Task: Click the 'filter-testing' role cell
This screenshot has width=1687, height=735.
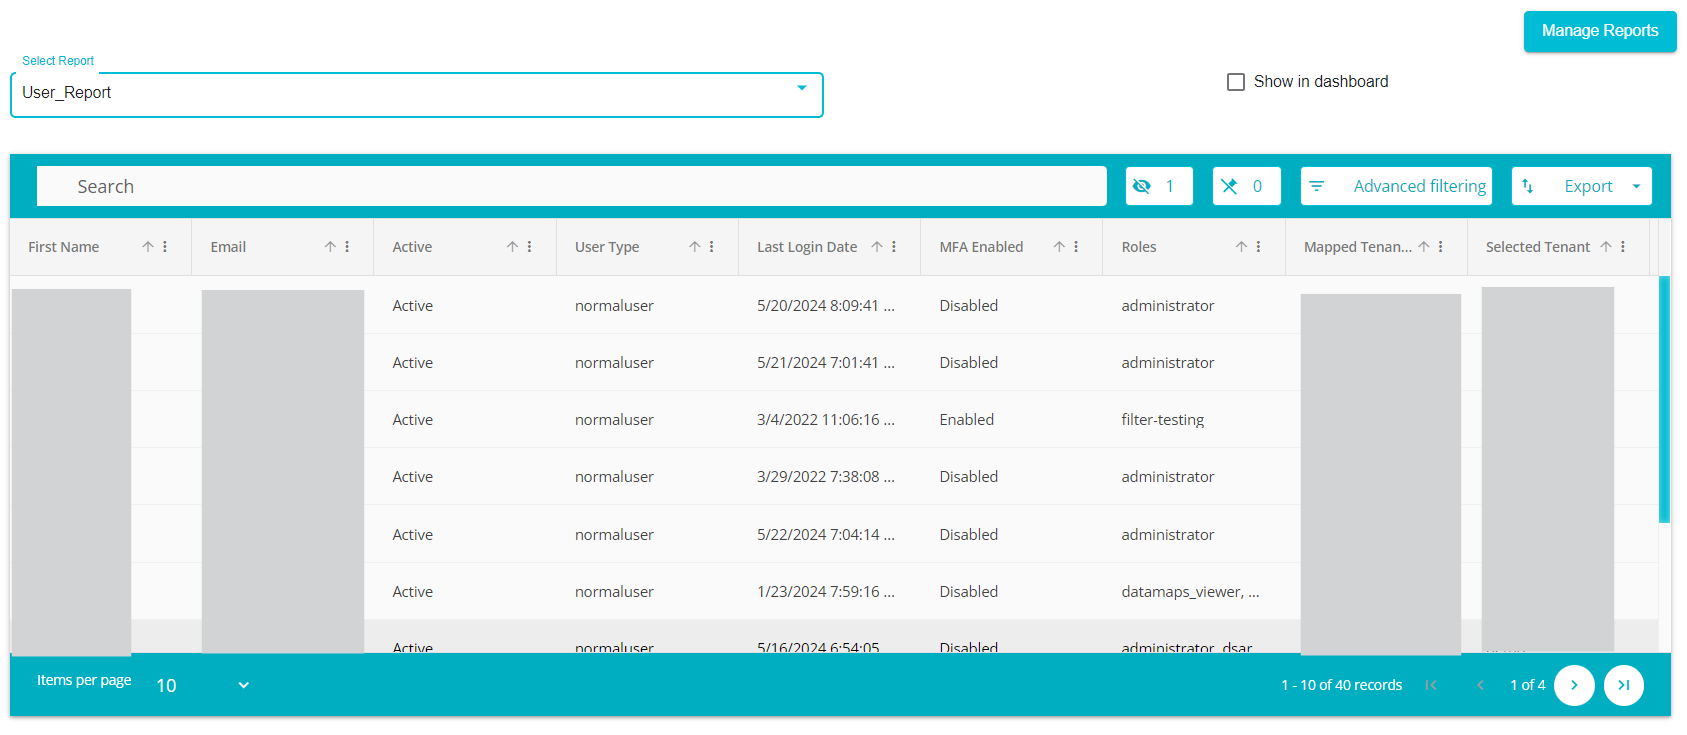Action: click(1163, 420)
